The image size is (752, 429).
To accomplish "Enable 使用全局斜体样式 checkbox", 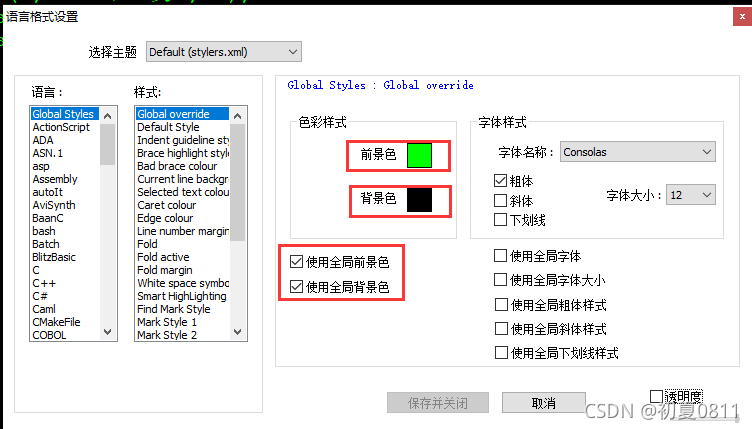I will pyautogui.click(x=501, y=328).
